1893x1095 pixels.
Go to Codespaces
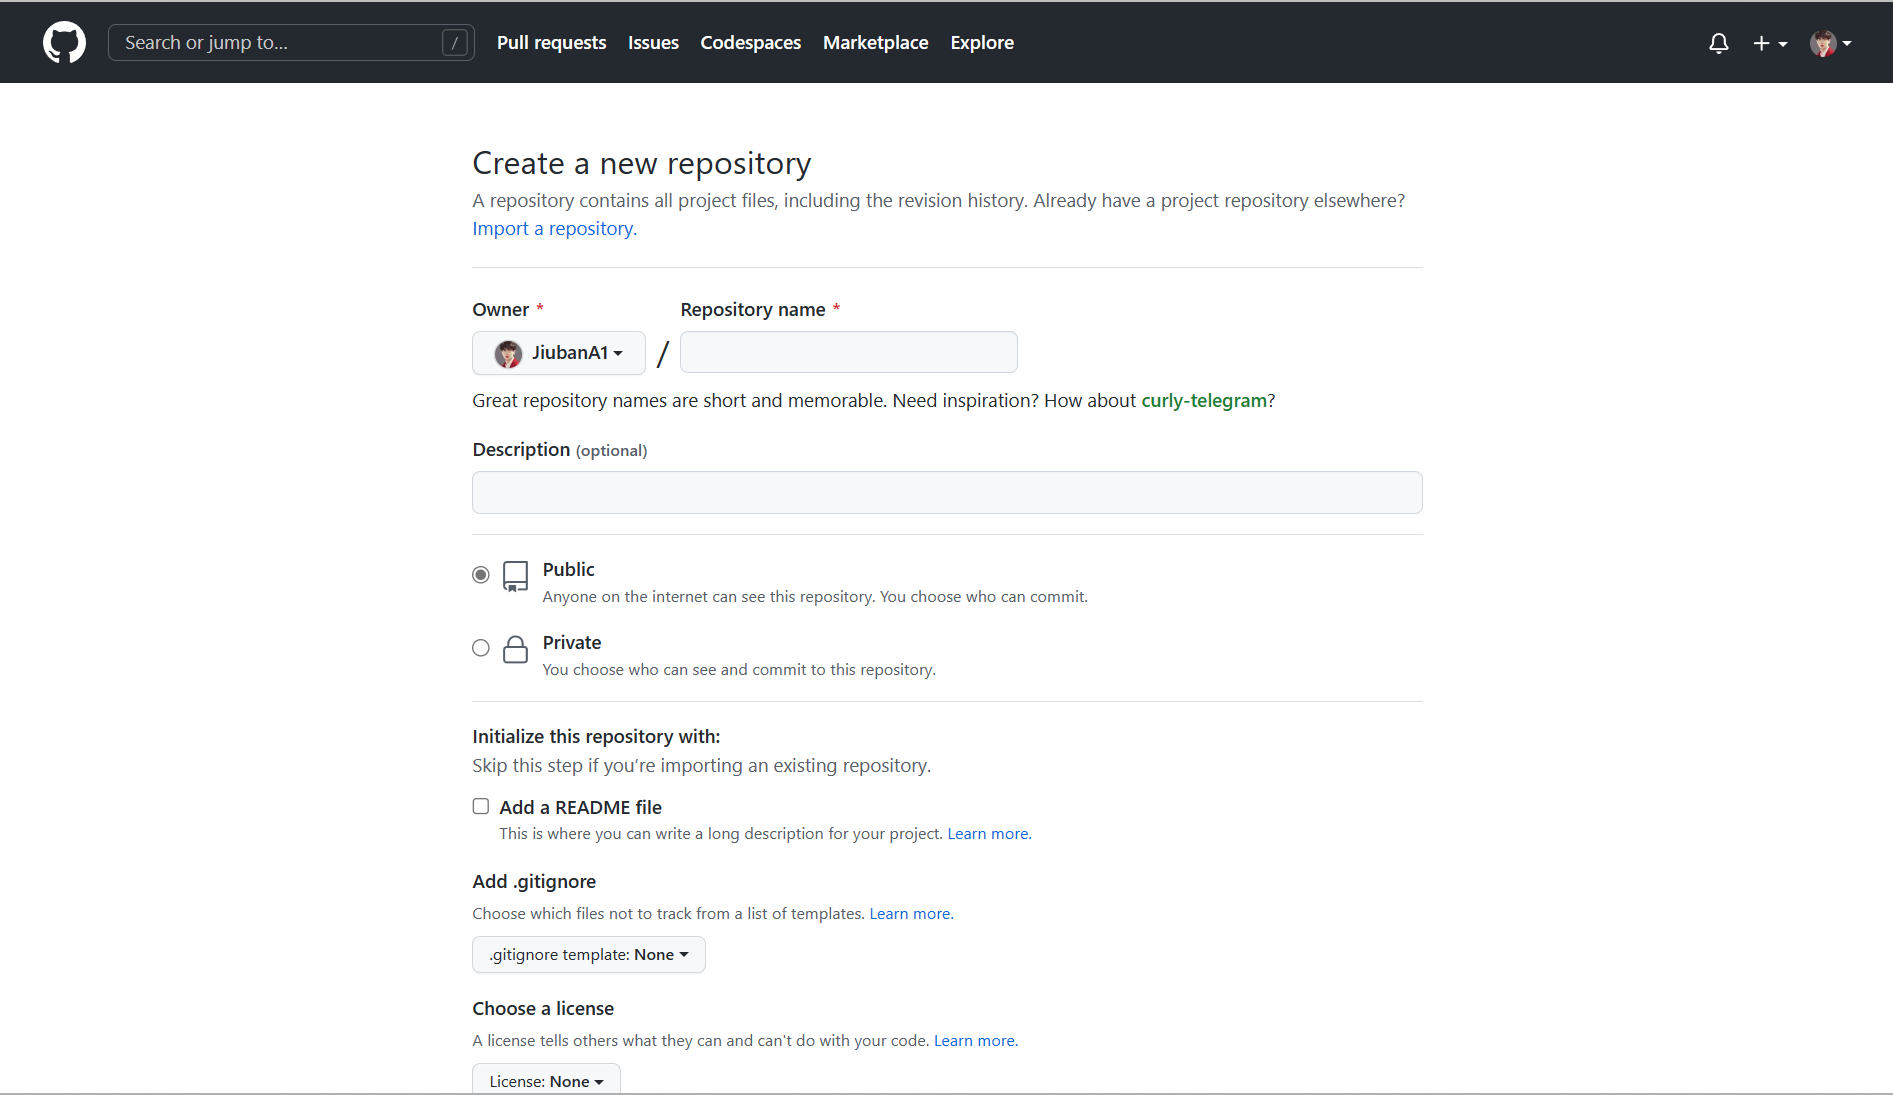click(750, 43)
